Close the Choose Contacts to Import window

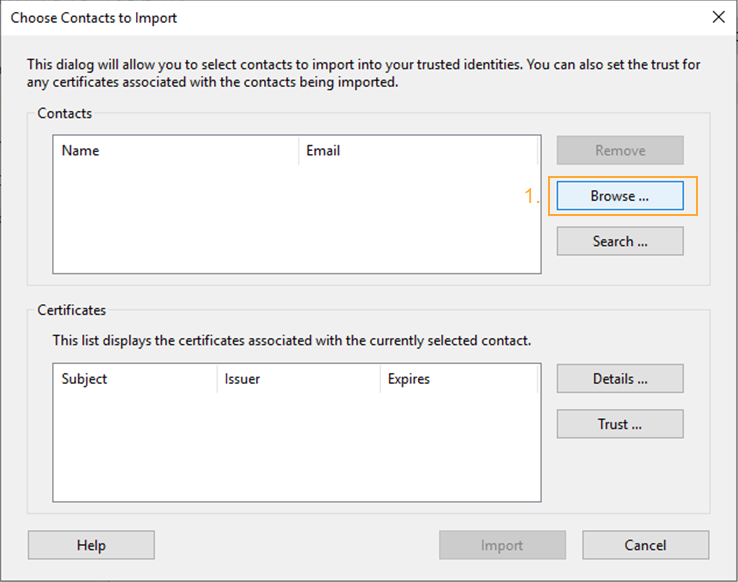(718, 17)
